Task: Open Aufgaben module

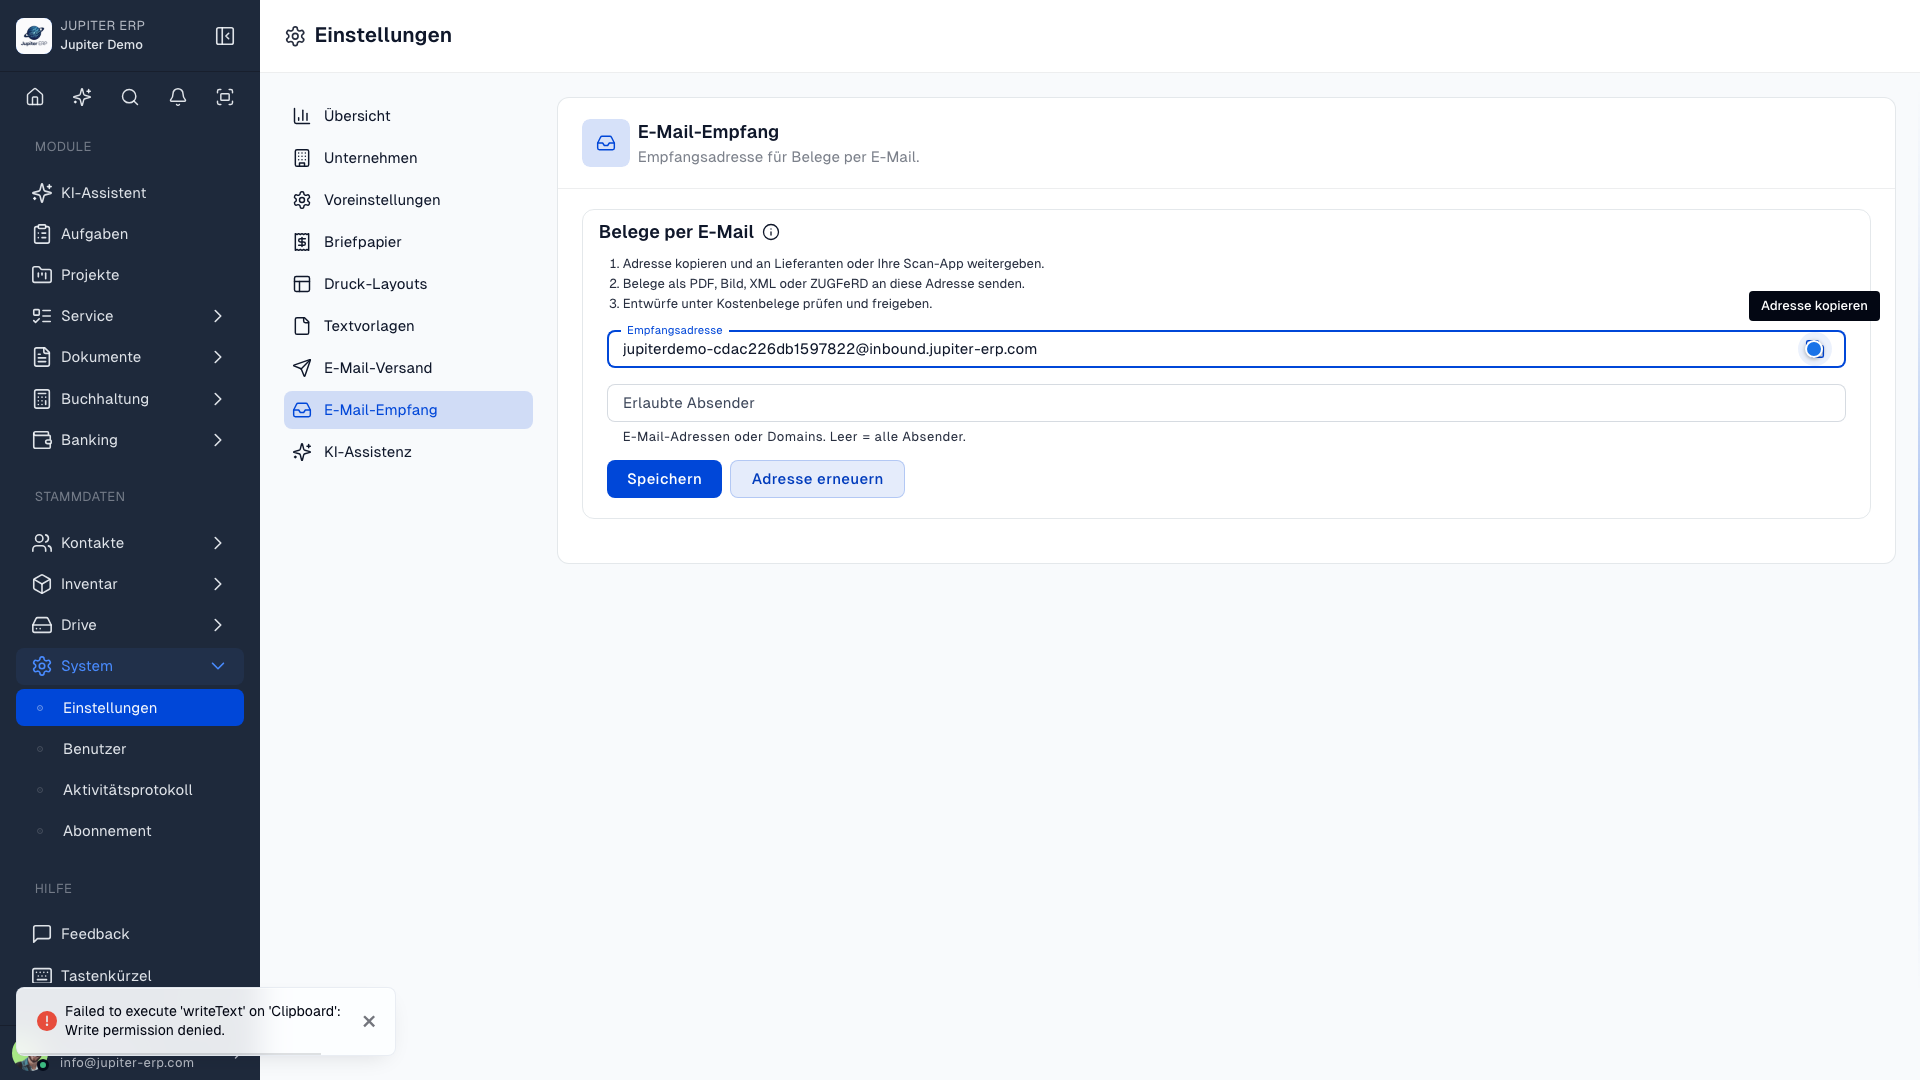Action: [x=130, y=234]
